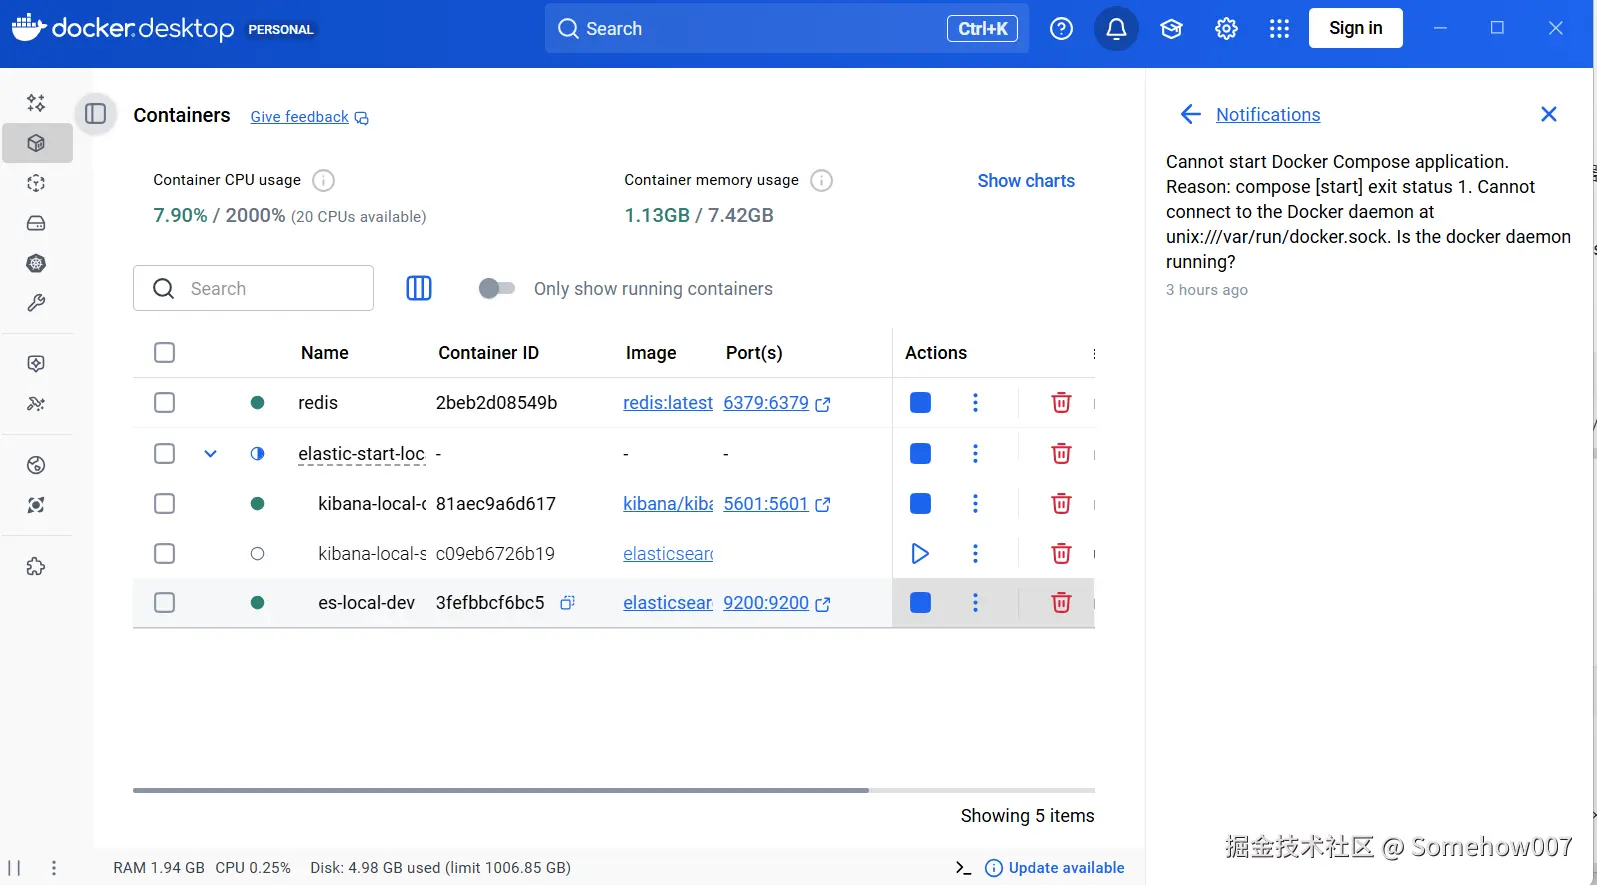
Task: Copy the es-local-dev container ID
Action: (567, 602)
